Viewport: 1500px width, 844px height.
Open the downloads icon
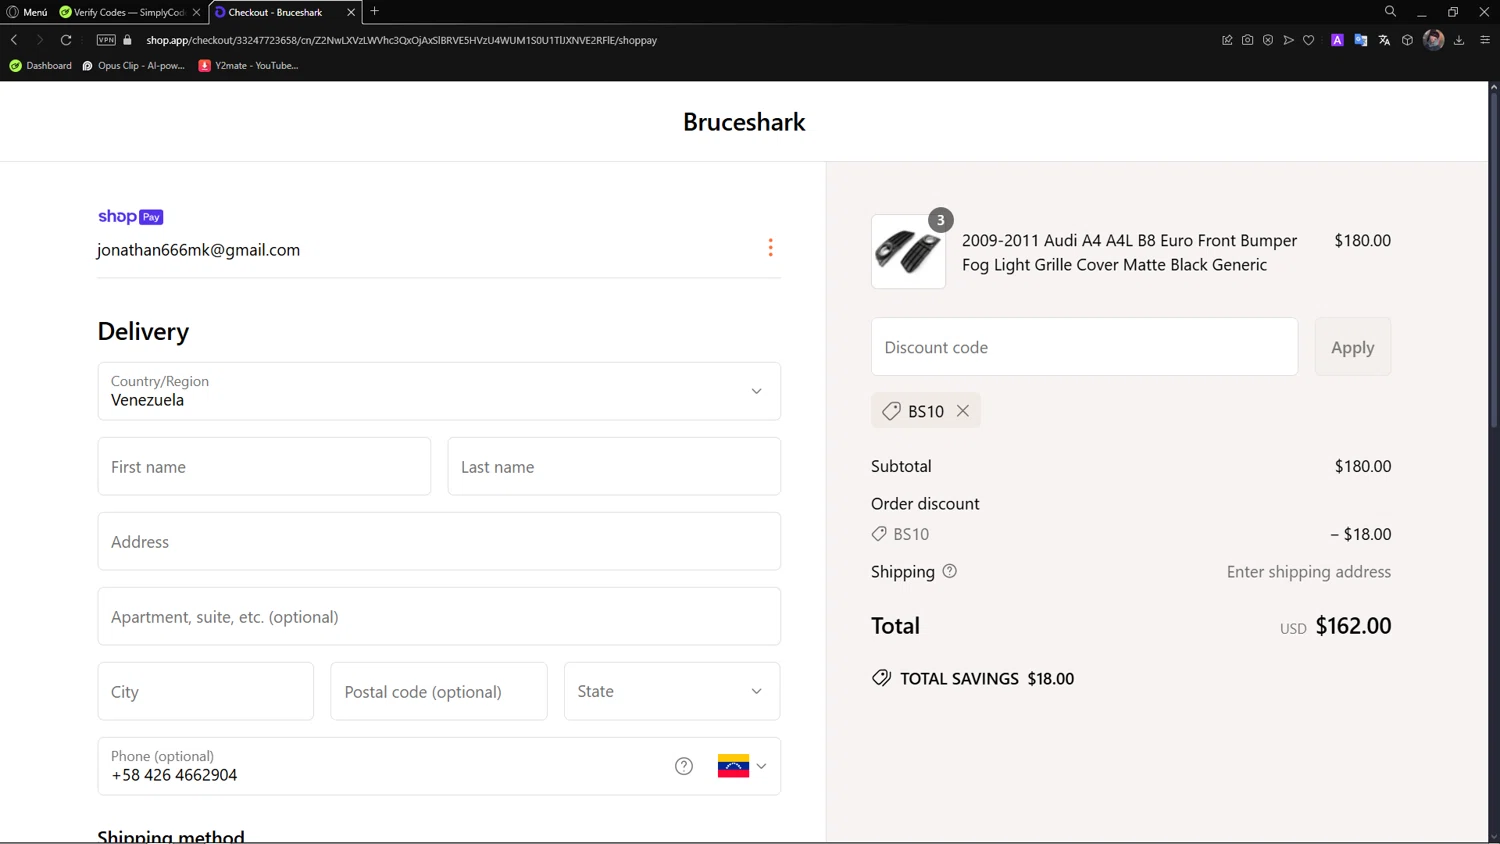coord(1459,40)
